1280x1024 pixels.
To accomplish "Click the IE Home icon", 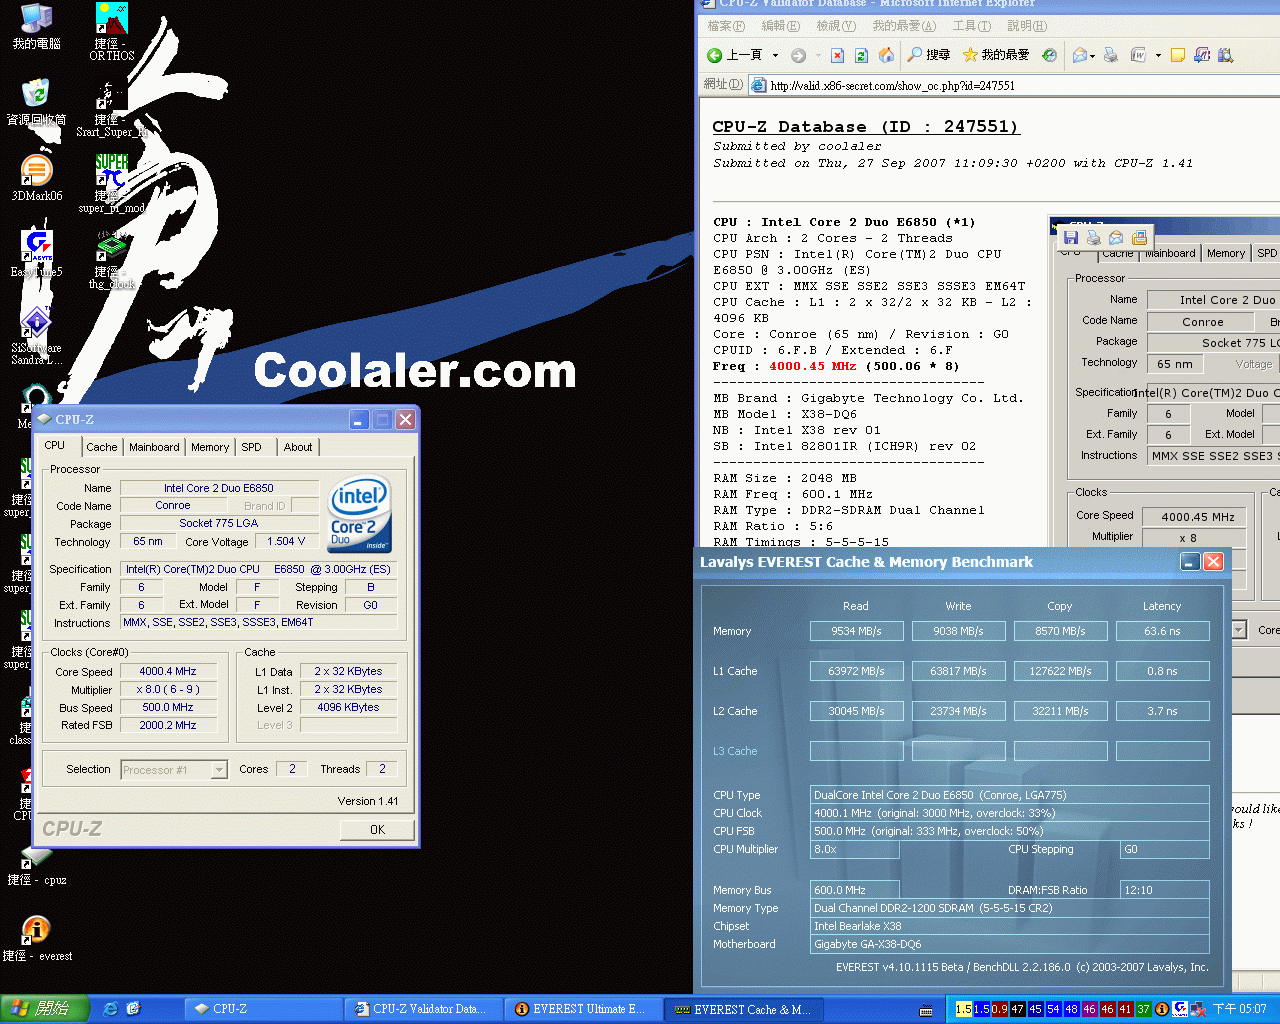I will click(x=886, y=55).
